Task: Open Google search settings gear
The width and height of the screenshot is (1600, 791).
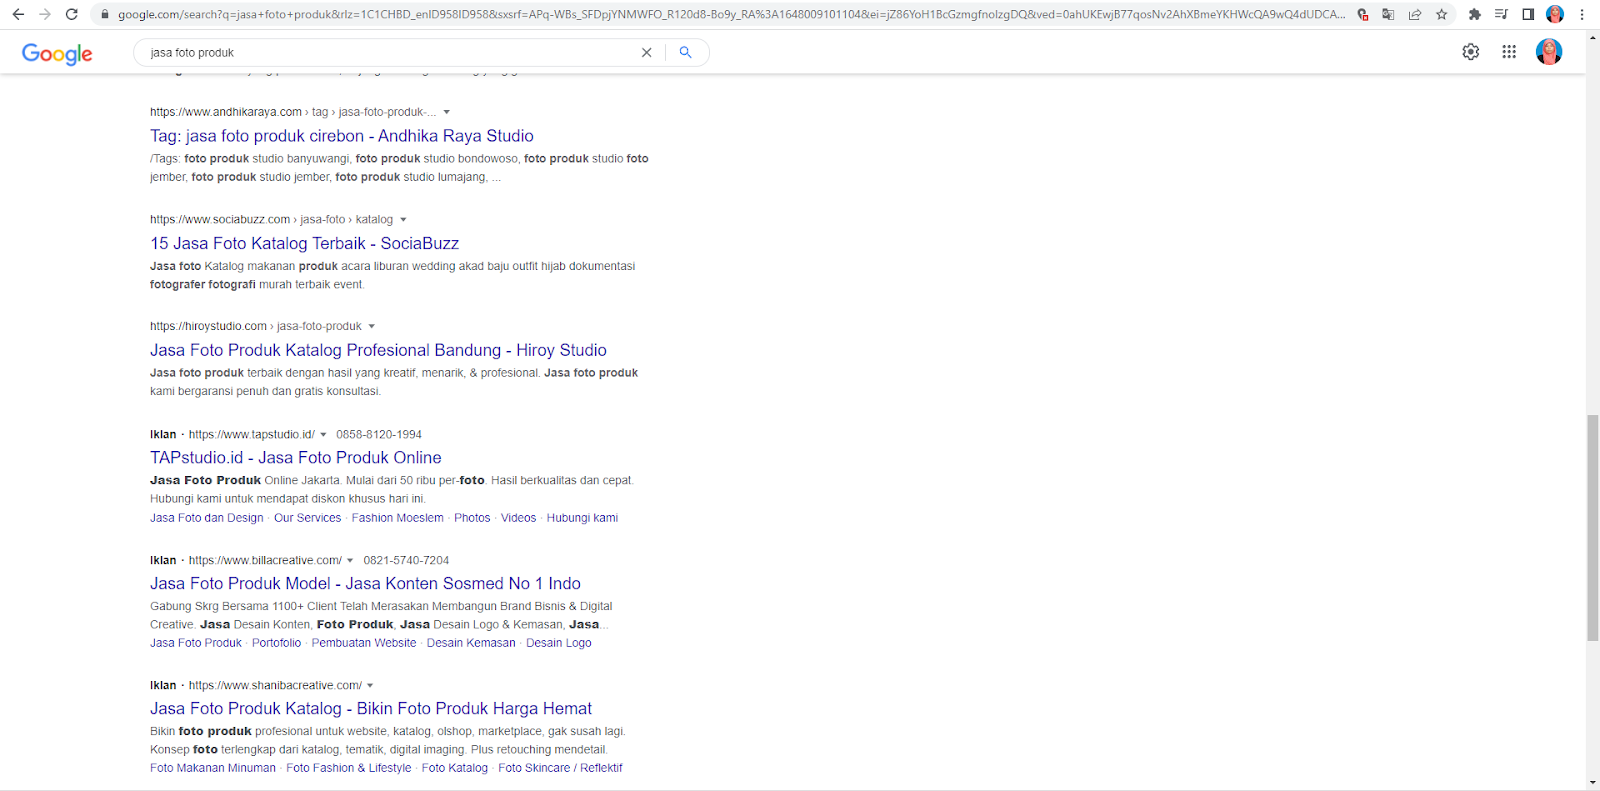Action: point(1471,52)
